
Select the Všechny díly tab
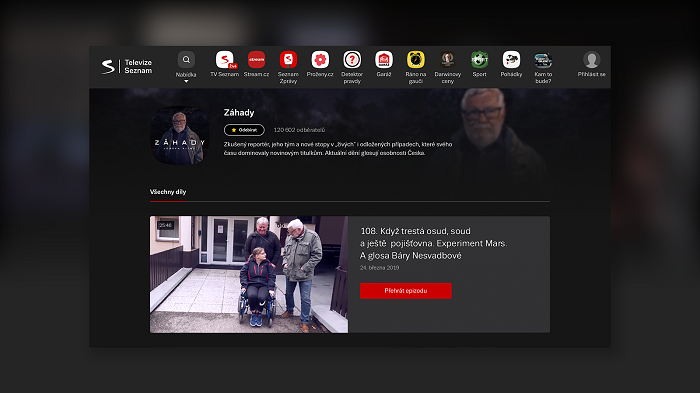[x=168, y=192]
